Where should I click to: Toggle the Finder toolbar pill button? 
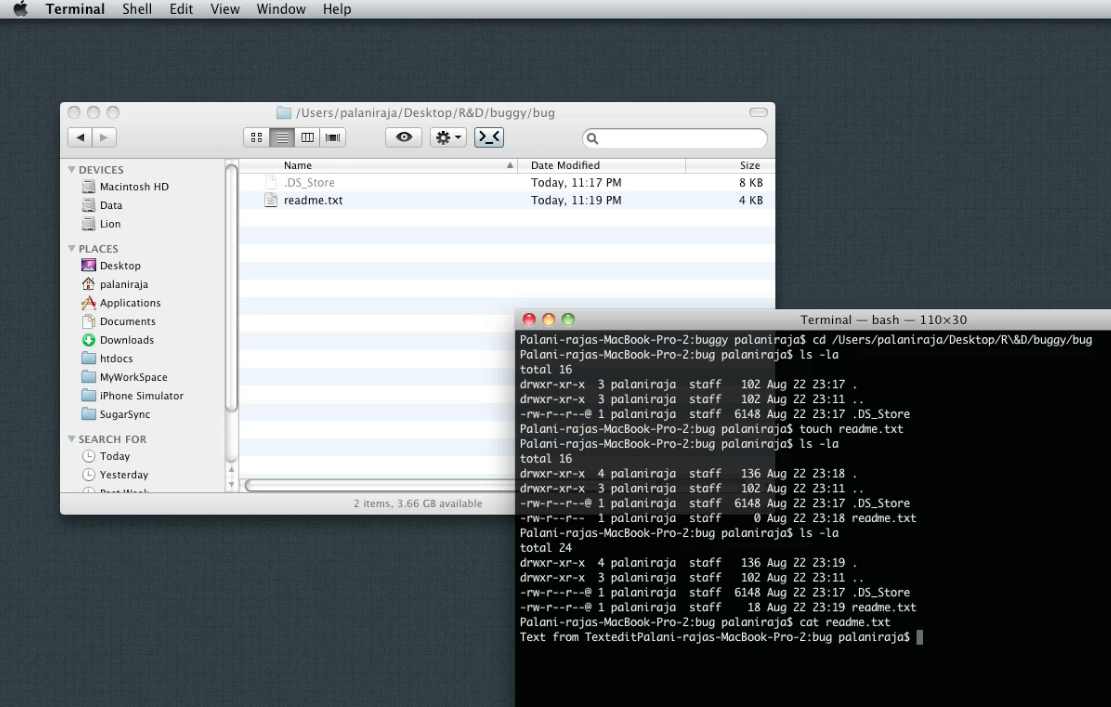click(x=758, y=113)
